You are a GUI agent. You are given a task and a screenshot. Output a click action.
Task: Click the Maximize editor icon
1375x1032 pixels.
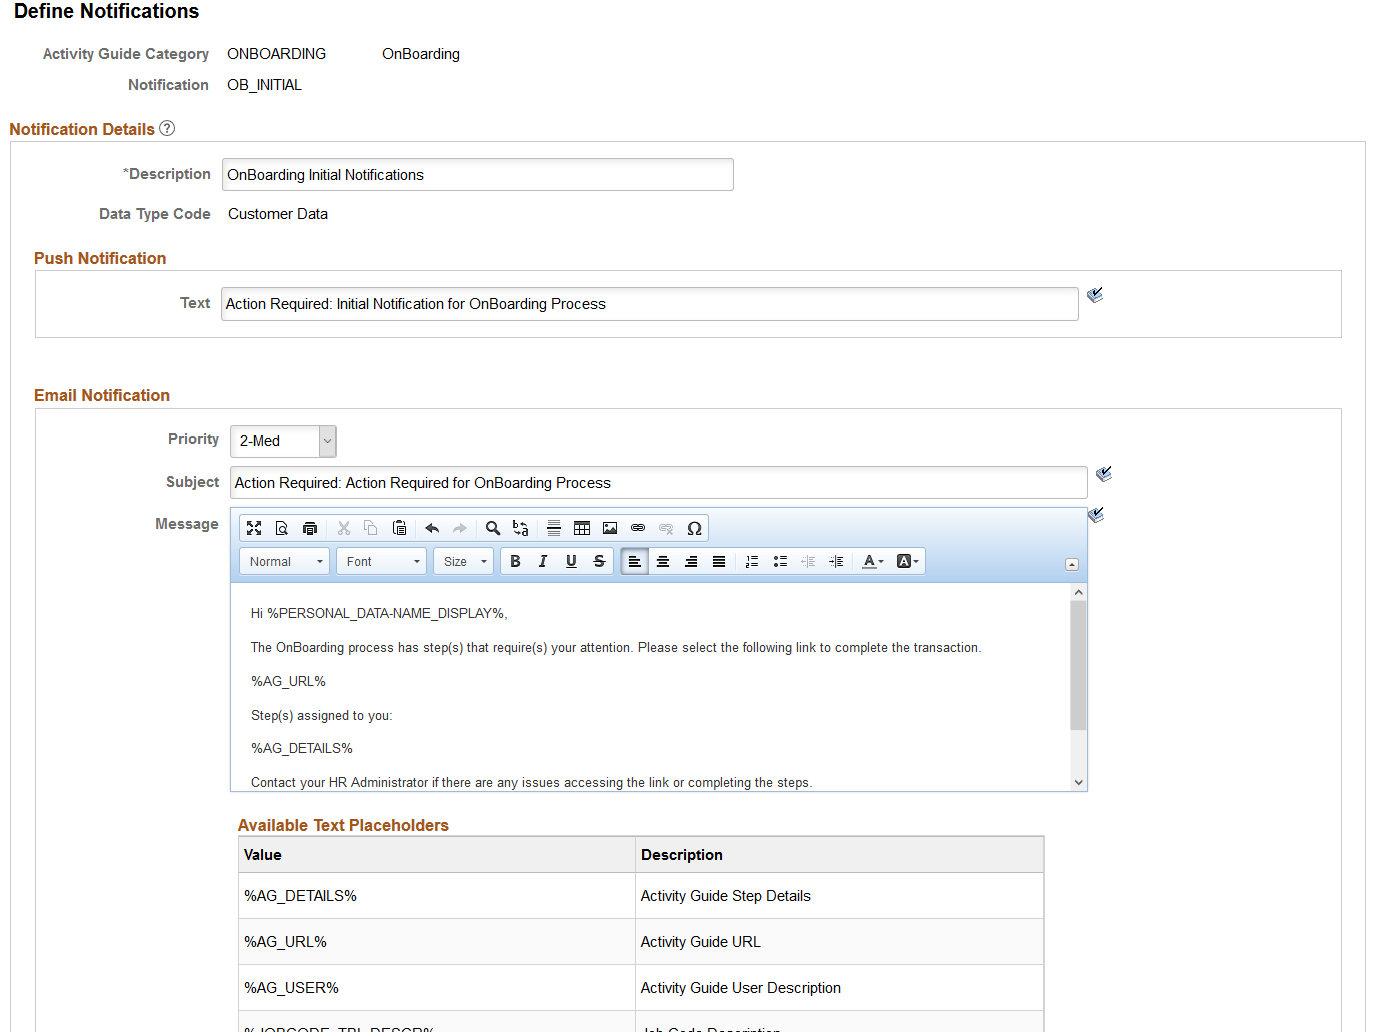(x=254, y=528)
